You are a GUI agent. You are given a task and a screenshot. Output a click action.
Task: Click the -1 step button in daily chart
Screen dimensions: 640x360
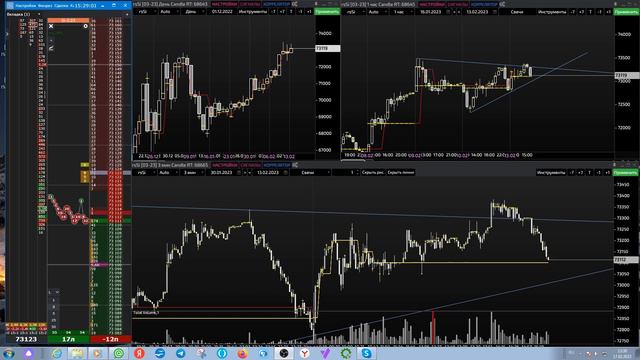point(300,12)
